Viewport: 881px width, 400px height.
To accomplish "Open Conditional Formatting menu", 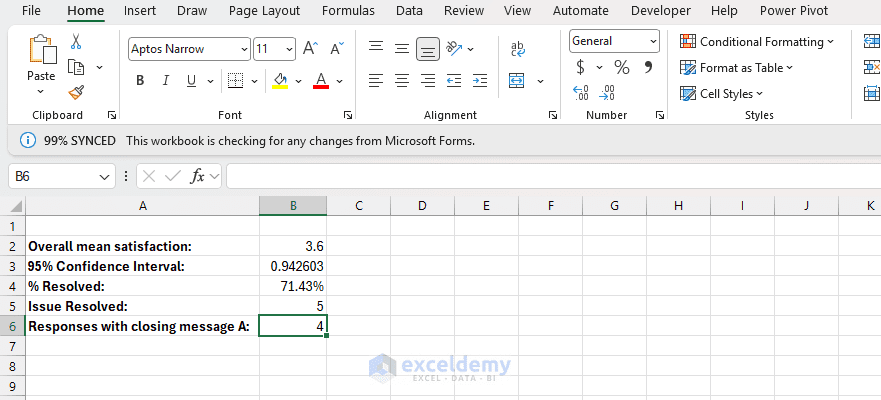I will pyautogui.click(x=757, y=42).
